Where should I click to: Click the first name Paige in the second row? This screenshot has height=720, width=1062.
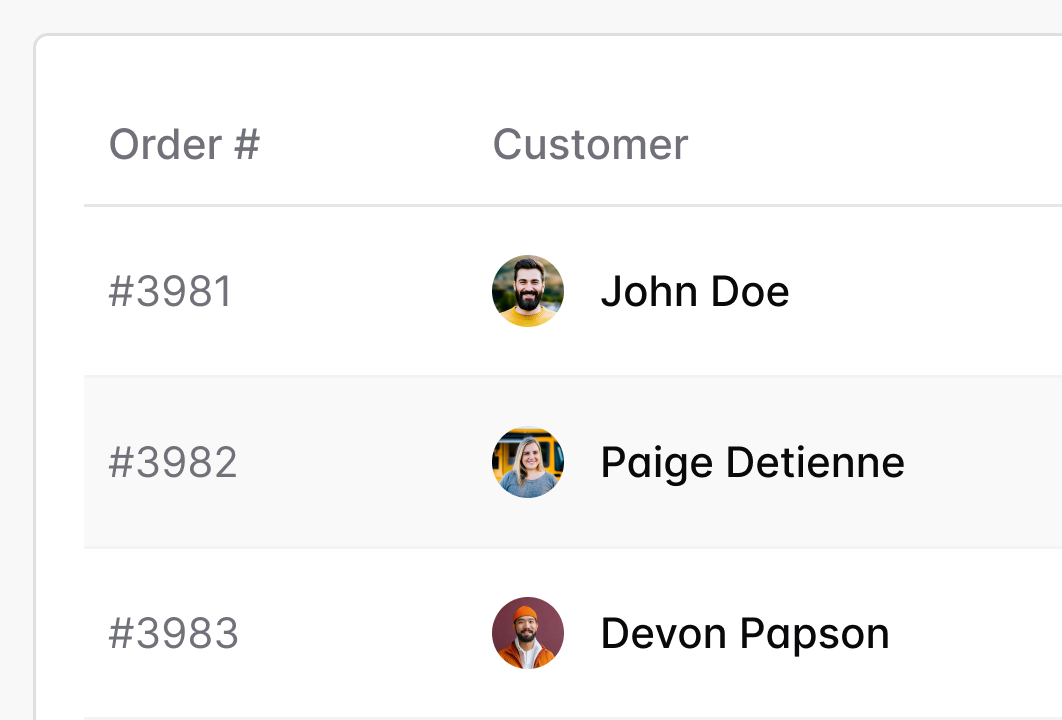click(656, 463)
